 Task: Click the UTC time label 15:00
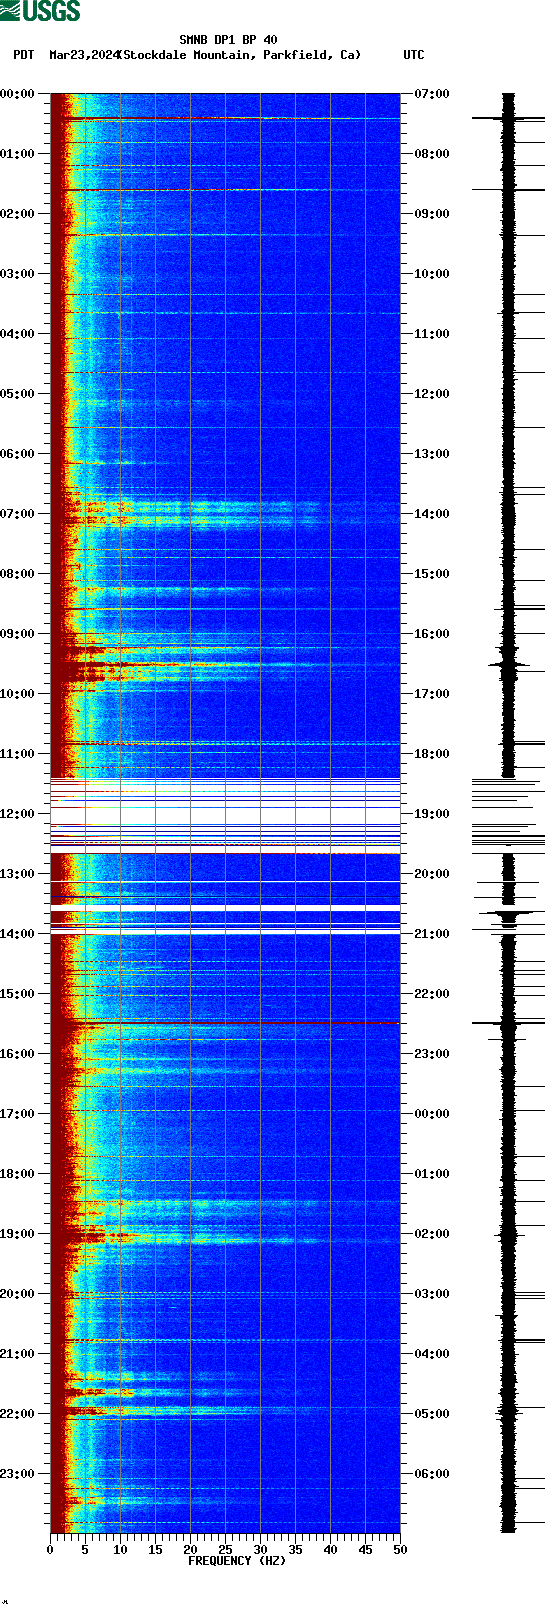click(x=432, y=574)
